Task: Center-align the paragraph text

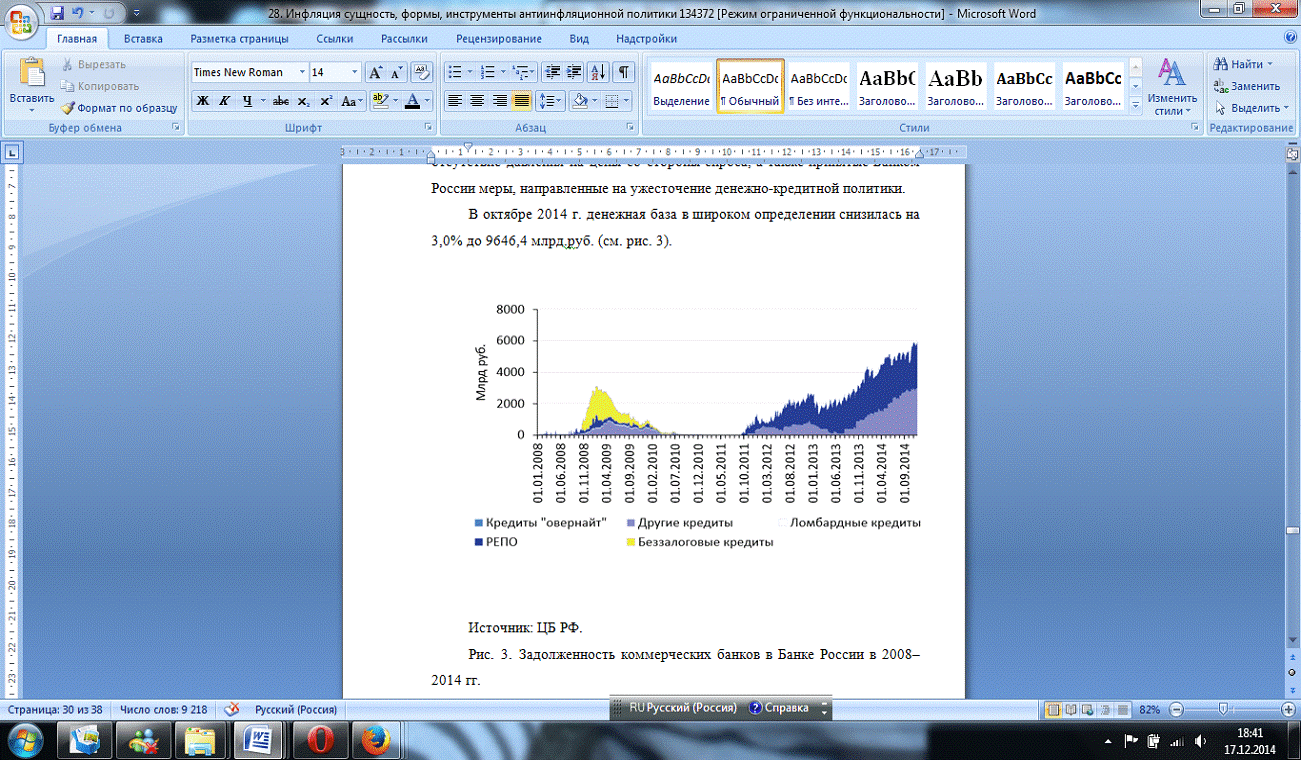Action: [x=477, y=101]
